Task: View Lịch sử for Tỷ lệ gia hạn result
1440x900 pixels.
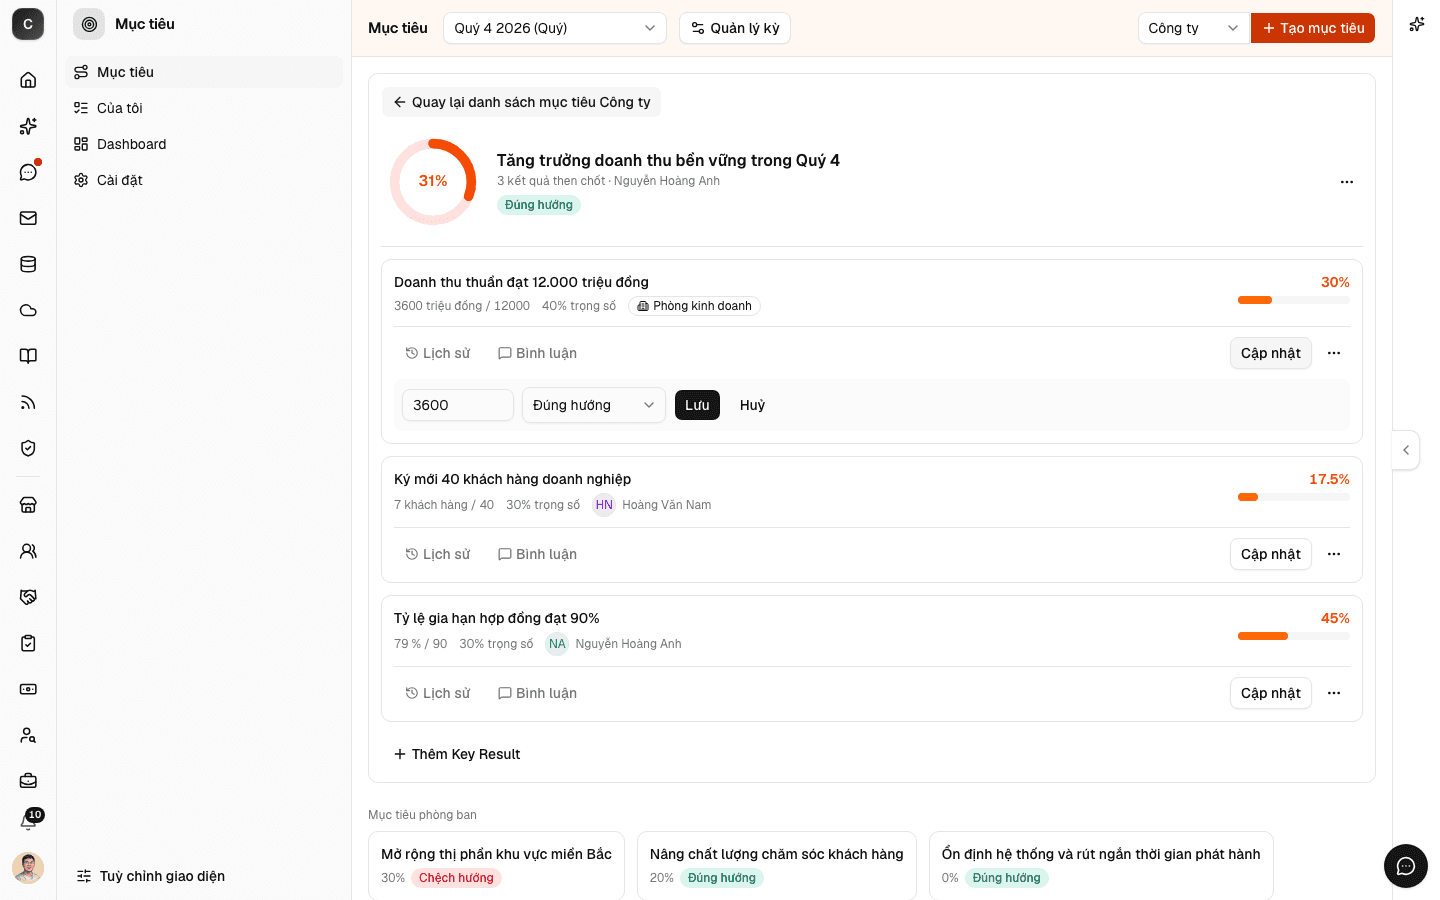Action: 437,693
